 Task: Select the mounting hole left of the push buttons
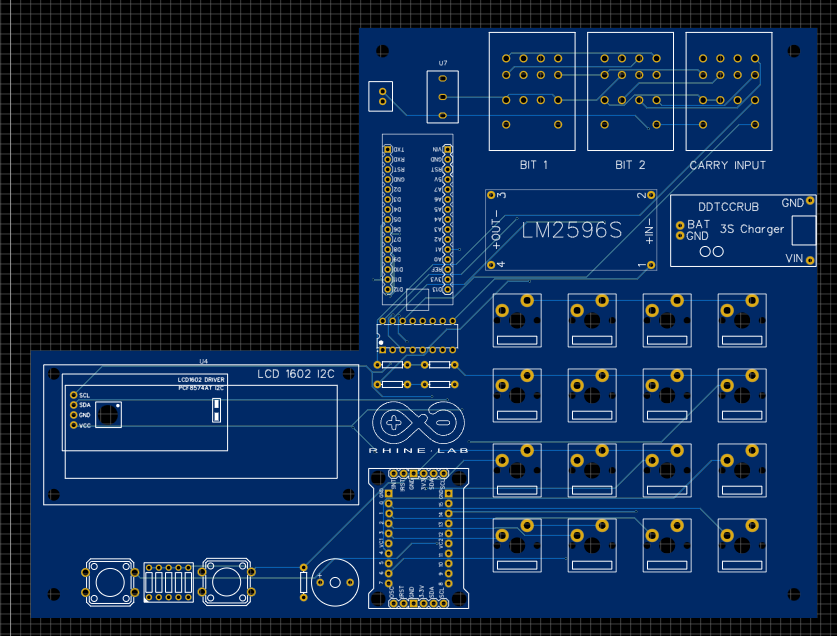click(x=54, y=594)
